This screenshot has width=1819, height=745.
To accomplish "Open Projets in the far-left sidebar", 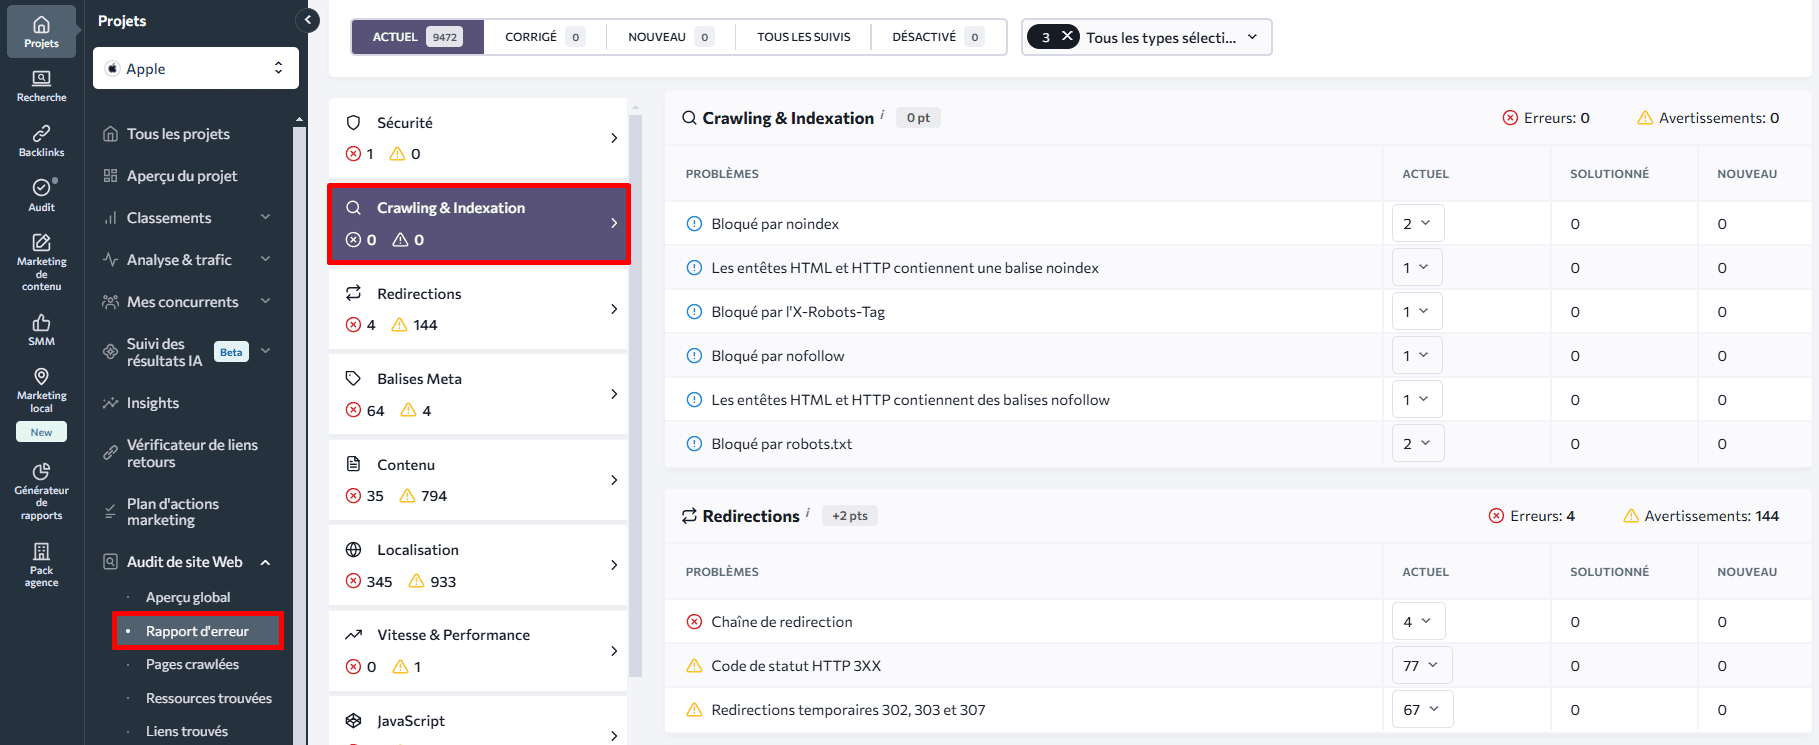I will pyautogui.click(x=41, y=31).
